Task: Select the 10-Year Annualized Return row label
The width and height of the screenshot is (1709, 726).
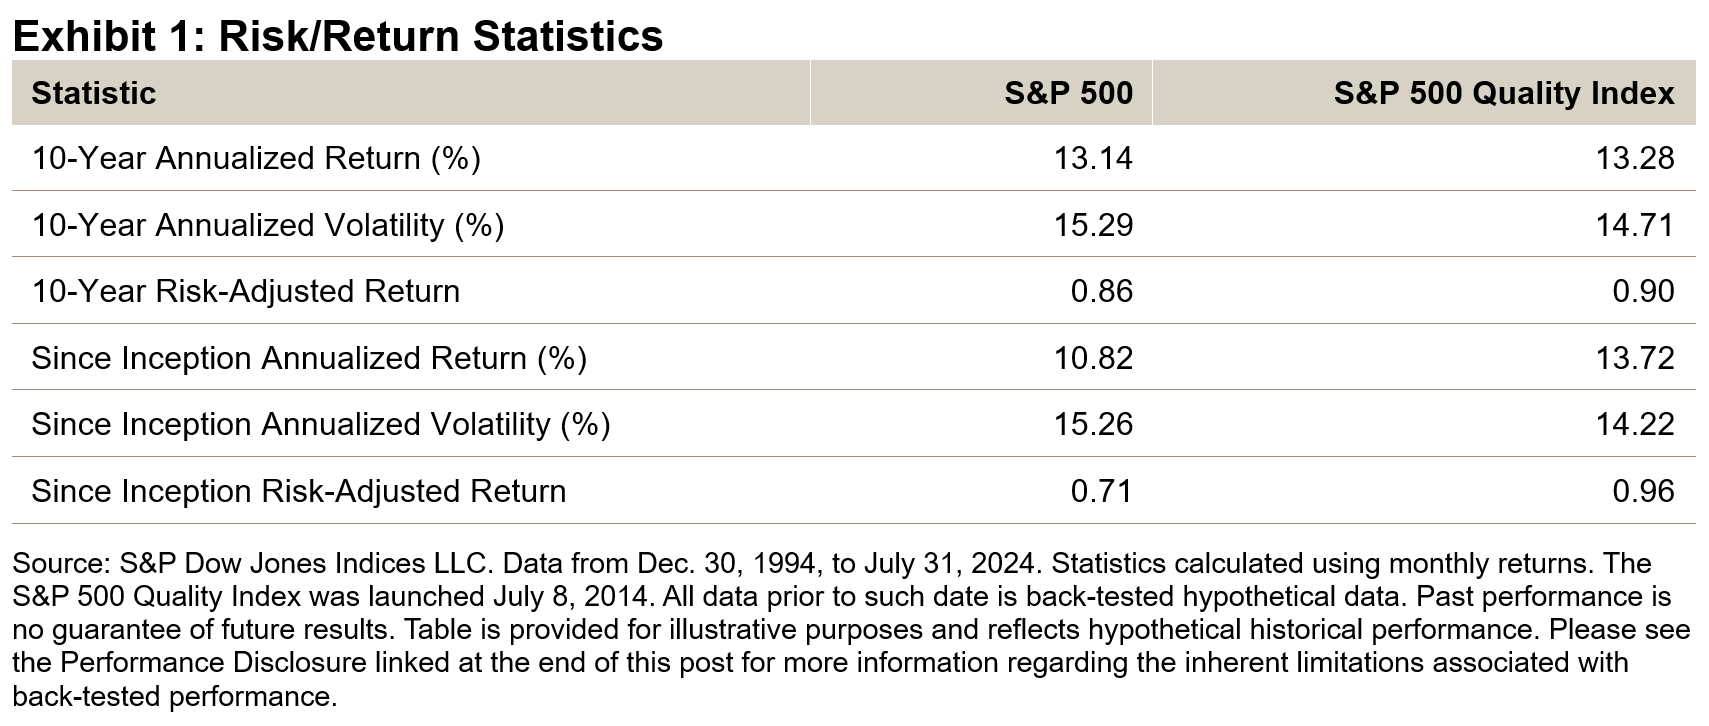Action: (x=256, y=158)
